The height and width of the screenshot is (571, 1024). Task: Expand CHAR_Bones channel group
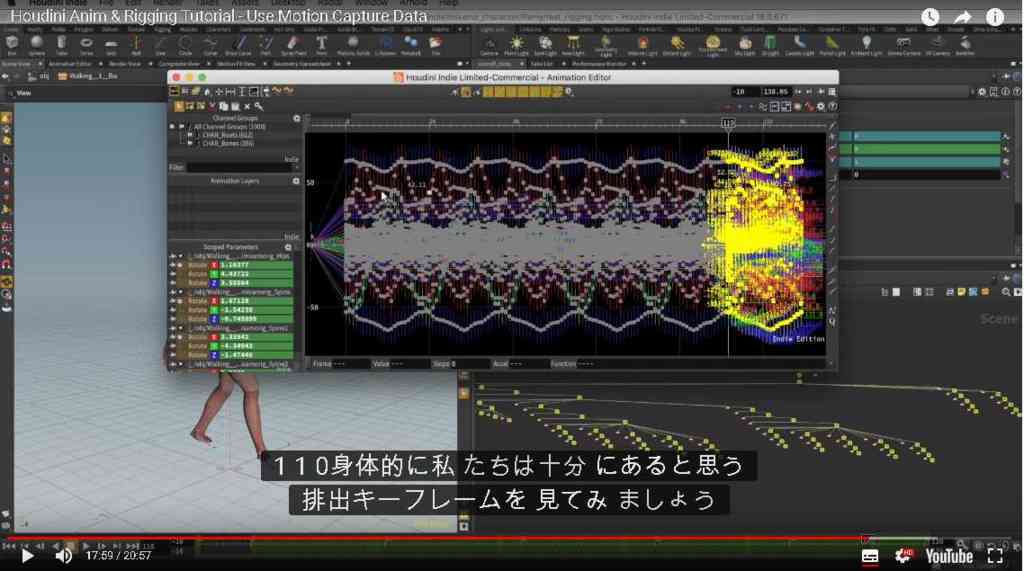coord(190,143)
